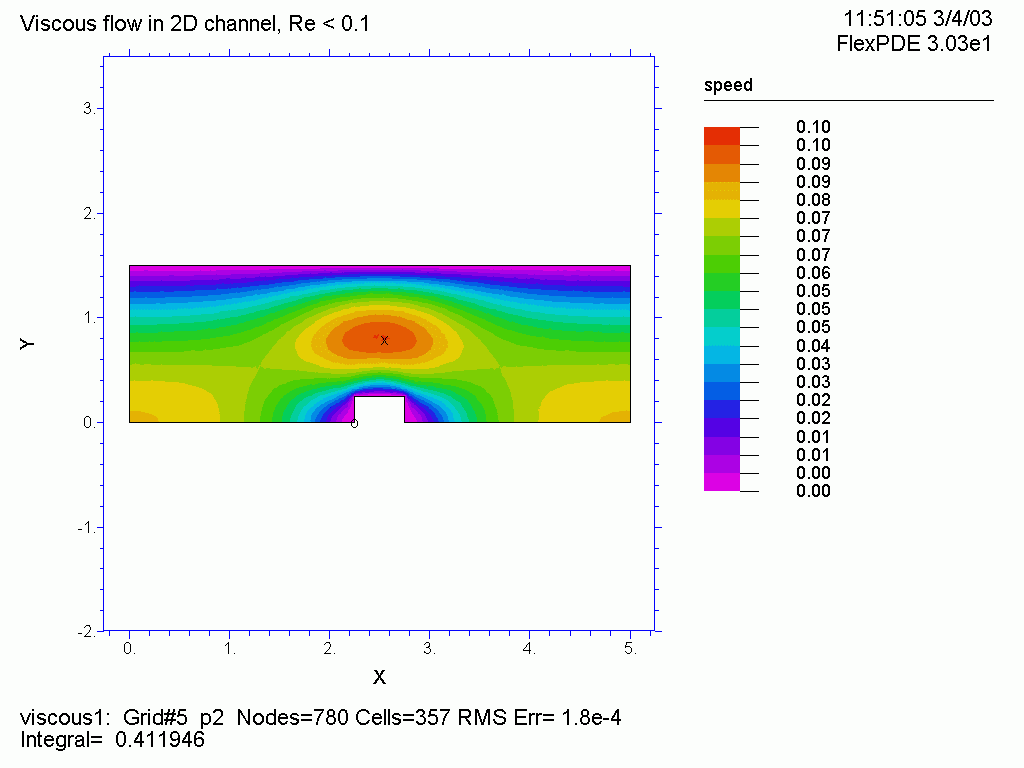Image resolution: width=1024 pixels, height=768 pixels.
Task: Select the top red legend swatch
Action: click(721, 136)
